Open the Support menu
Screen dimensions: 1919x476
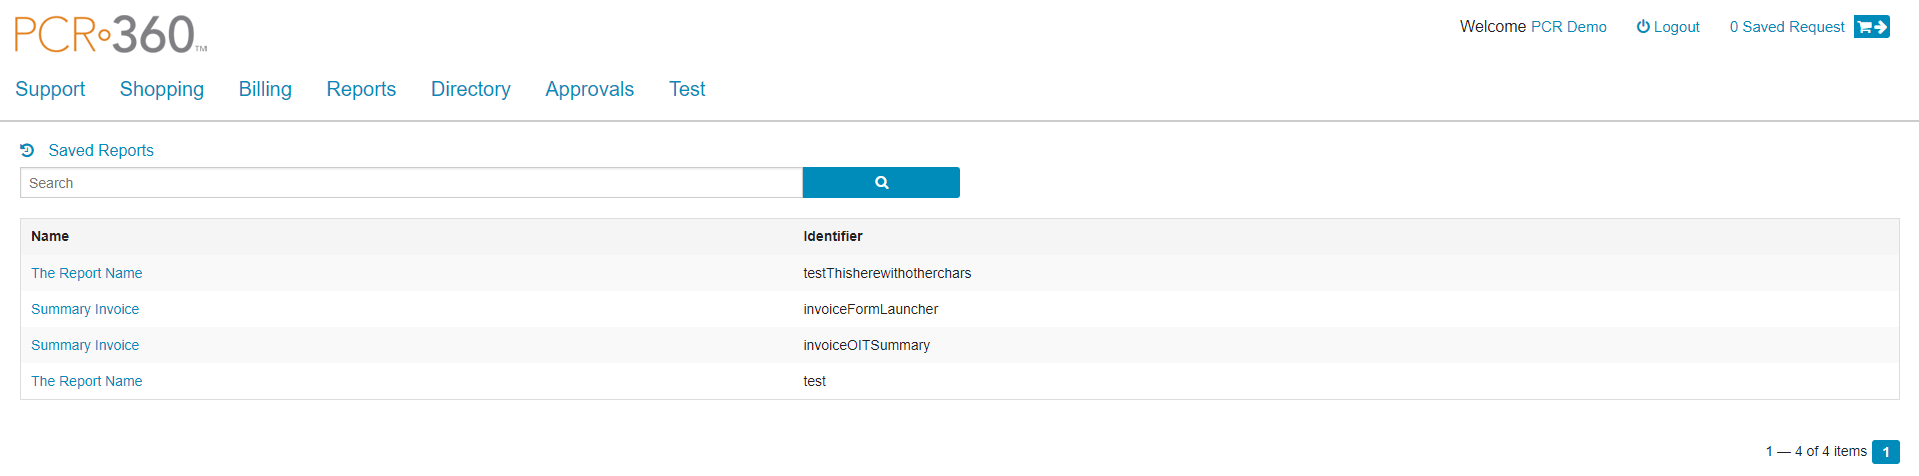(50, 89)
